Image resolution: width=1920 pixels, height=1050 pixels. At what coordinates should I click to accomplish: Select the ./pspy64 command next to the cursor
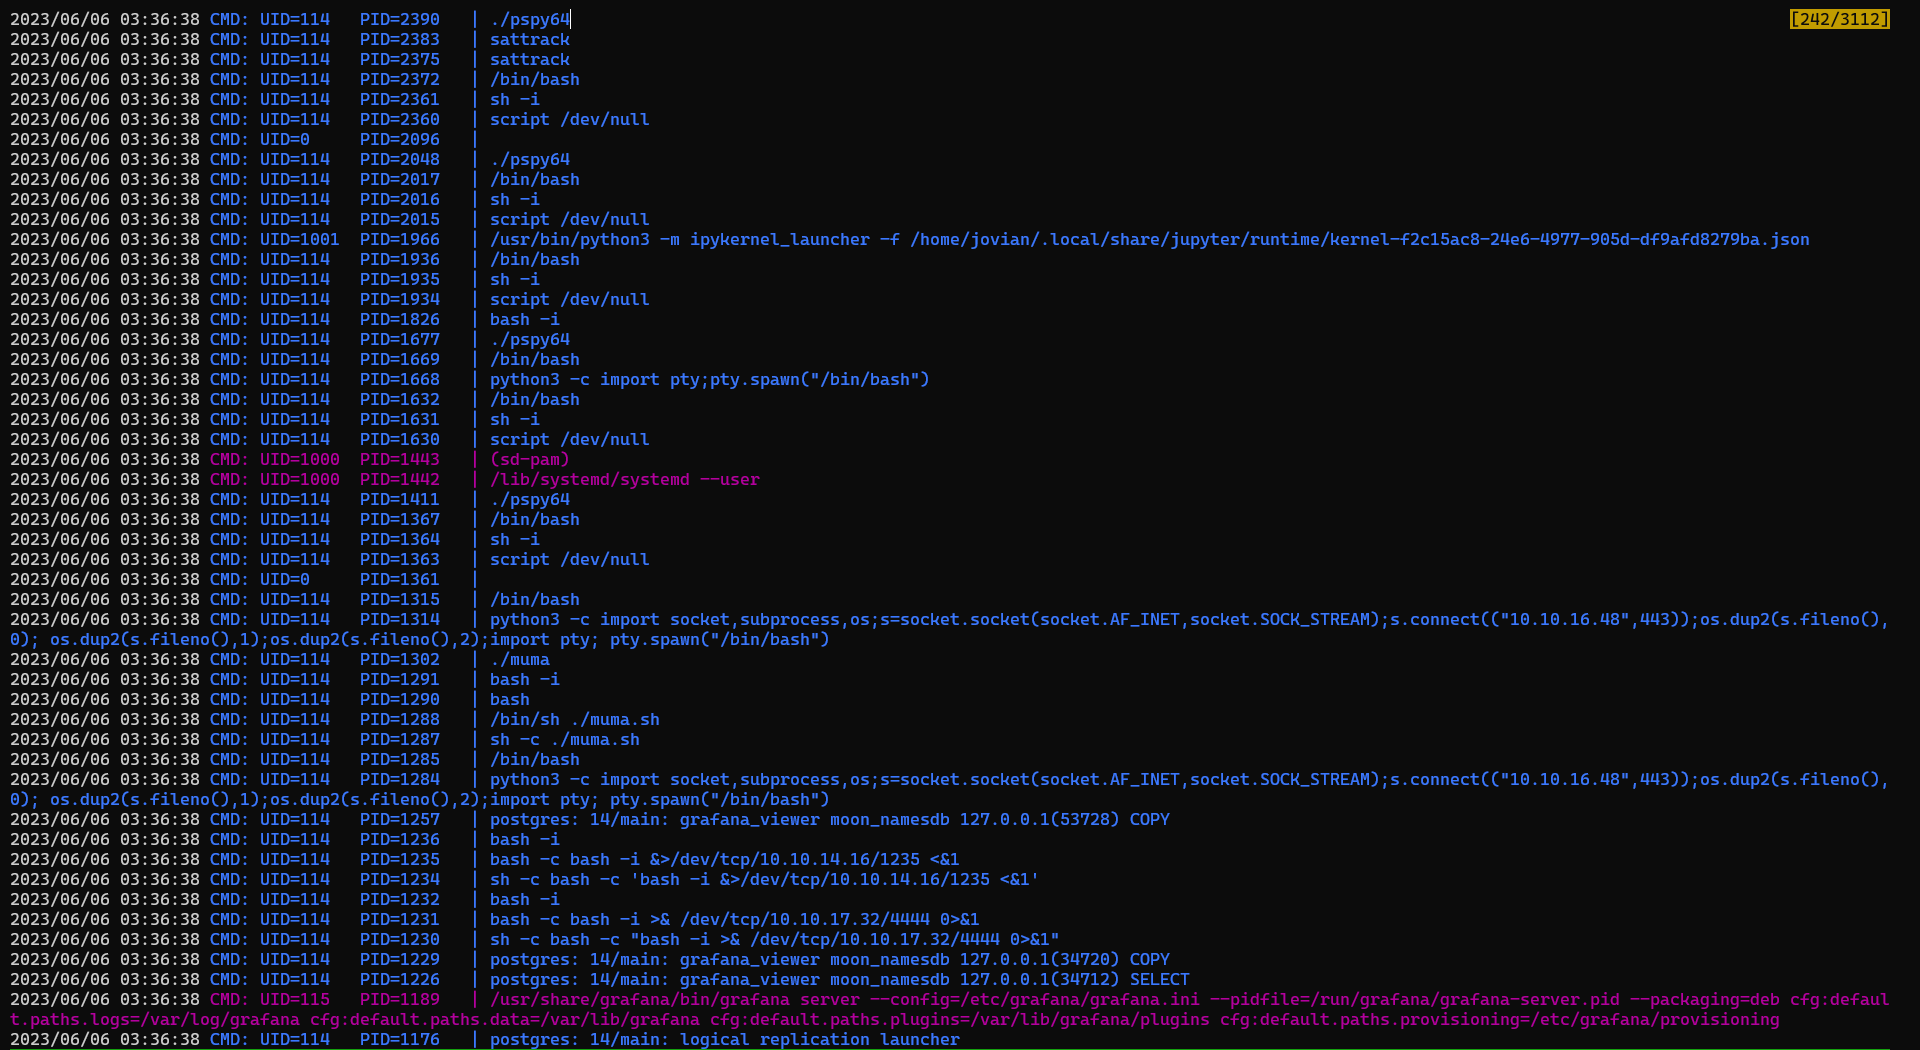pyautogui.click(x=529, y=19)
